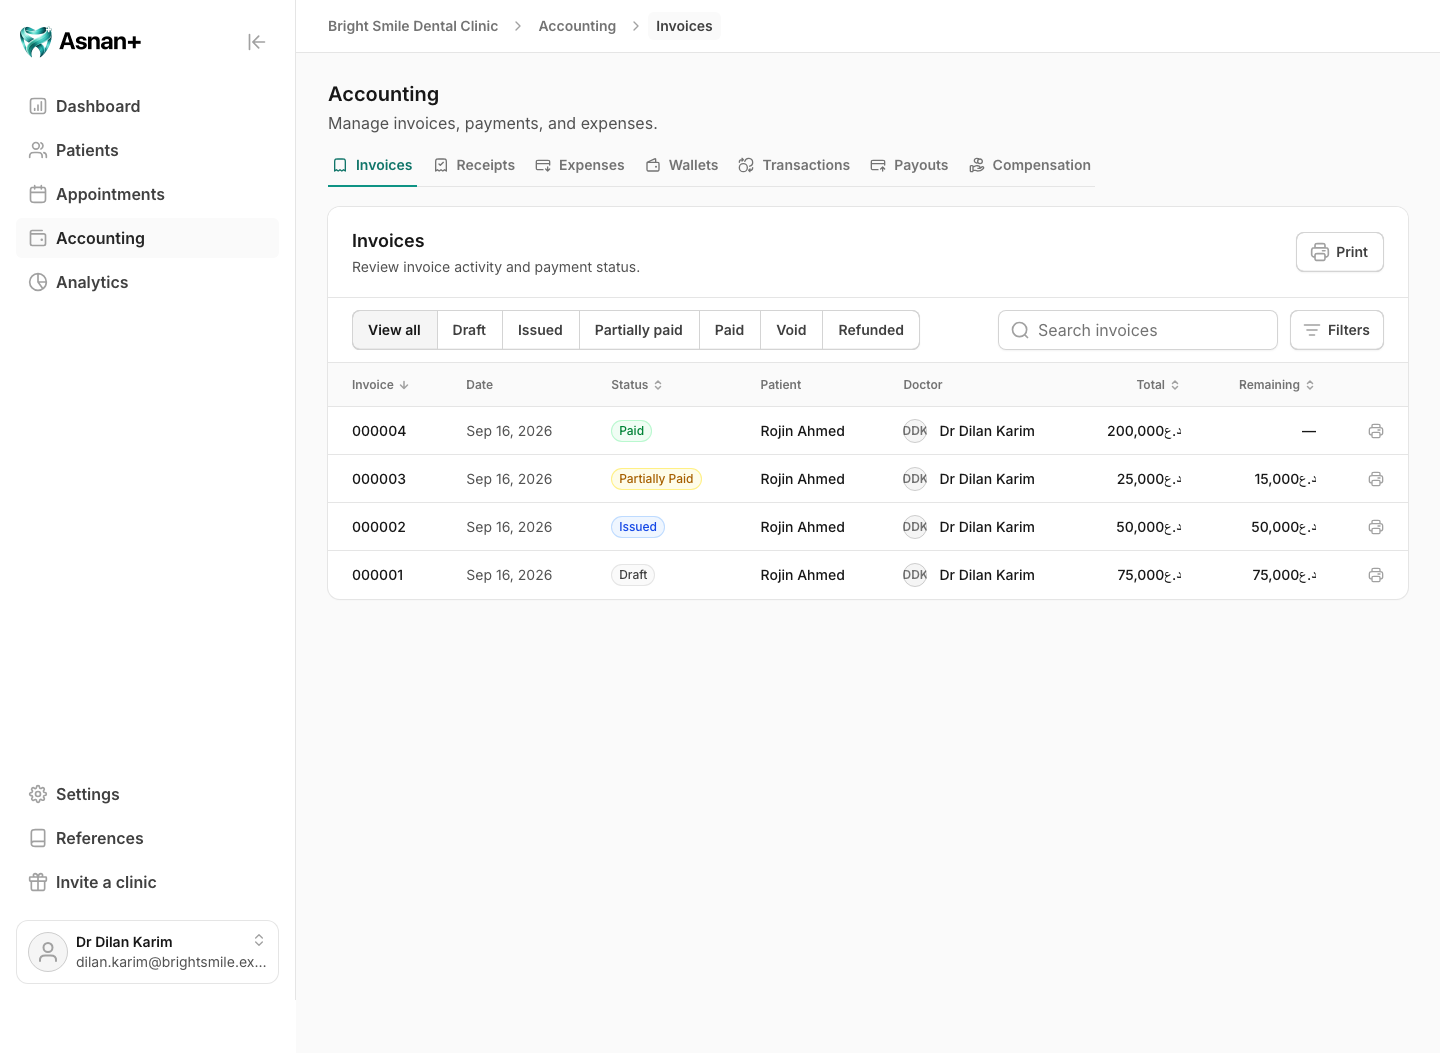Open the Filters button
The image size is (1440, 1053).
1337,330
